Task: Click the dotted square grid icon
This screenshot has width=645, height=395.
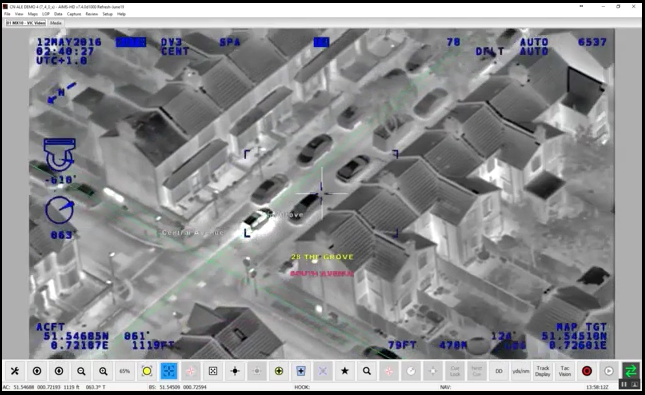Action: (x=213, y=371)
